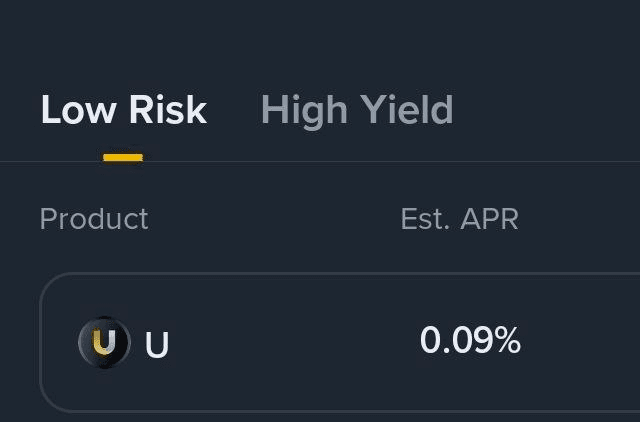
Task: Select the Low Risk tab
Action: coord(123,110)
